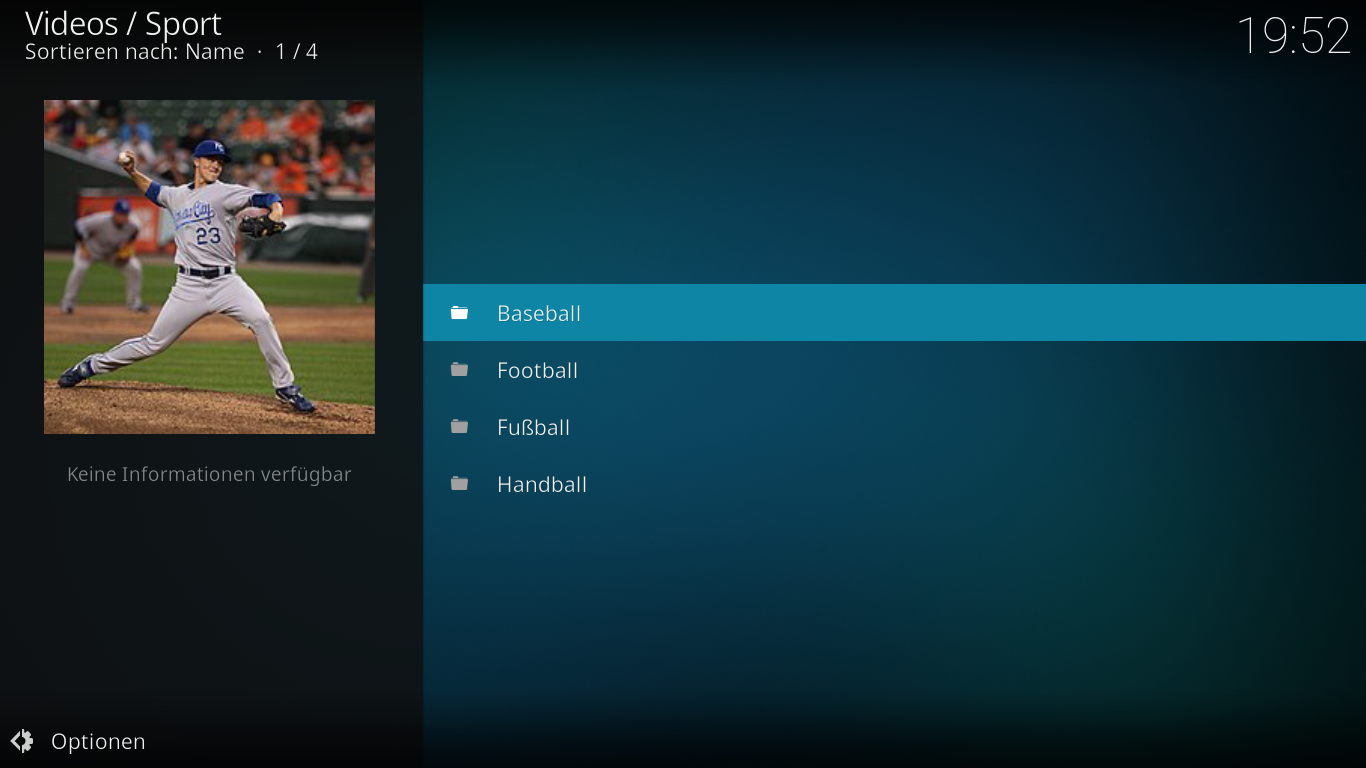The height and width of the screenshot is (768, 1366).
Task: Click the 19:52 clock display
Action: (1294, 36)
